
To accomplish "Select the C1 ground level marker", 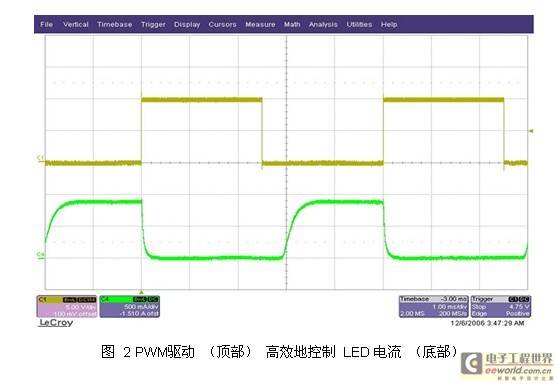I will (40, 158).
